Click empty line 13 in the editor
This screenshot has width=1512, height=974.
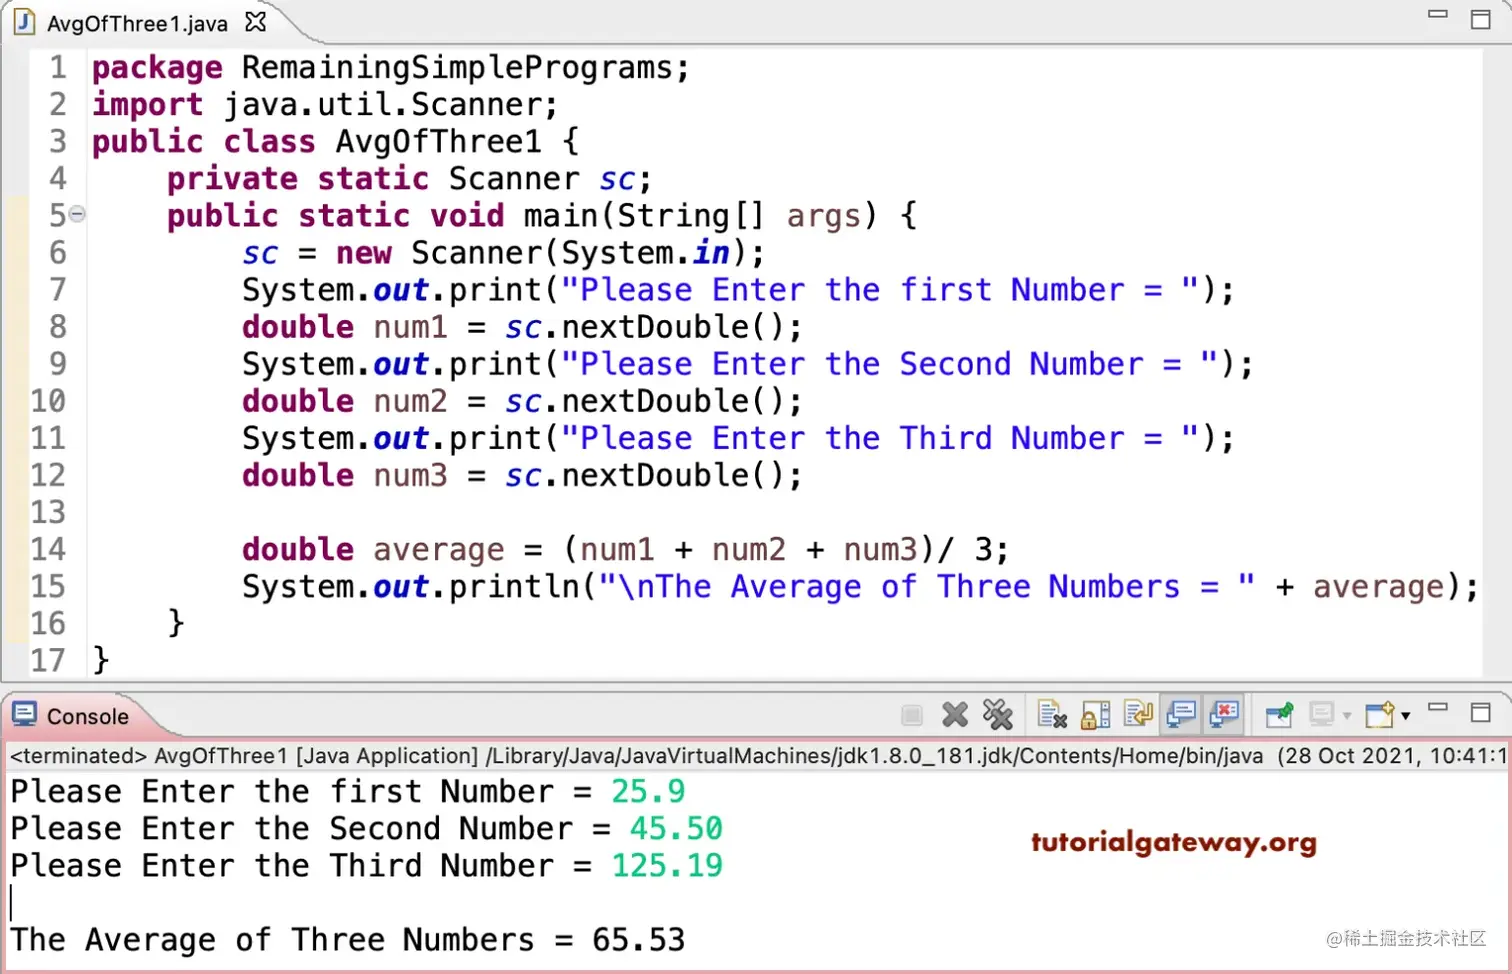tap(785, 512)
